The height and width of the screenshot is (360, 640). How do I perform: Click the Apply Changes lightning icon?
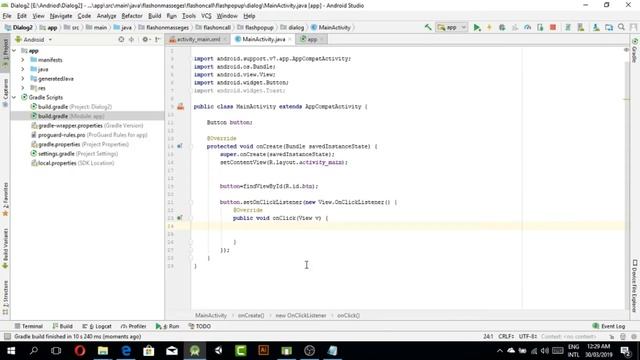click(489, 27)
